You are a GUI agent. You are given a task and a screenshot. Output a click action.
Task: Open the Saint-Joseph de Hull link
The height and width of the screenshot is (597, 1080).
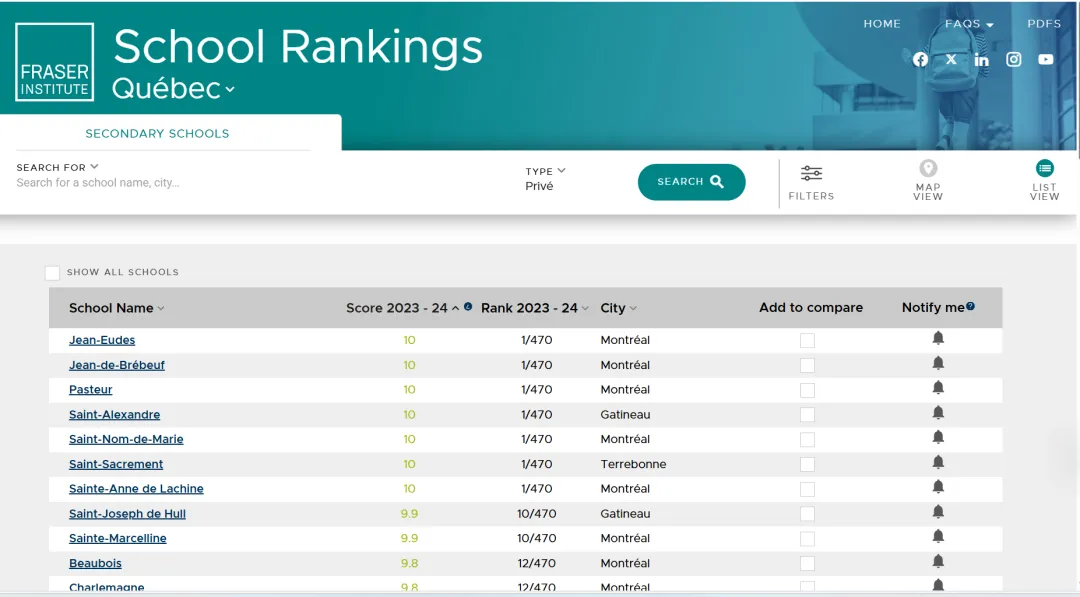pyautogui.click(x=127, y=514)
